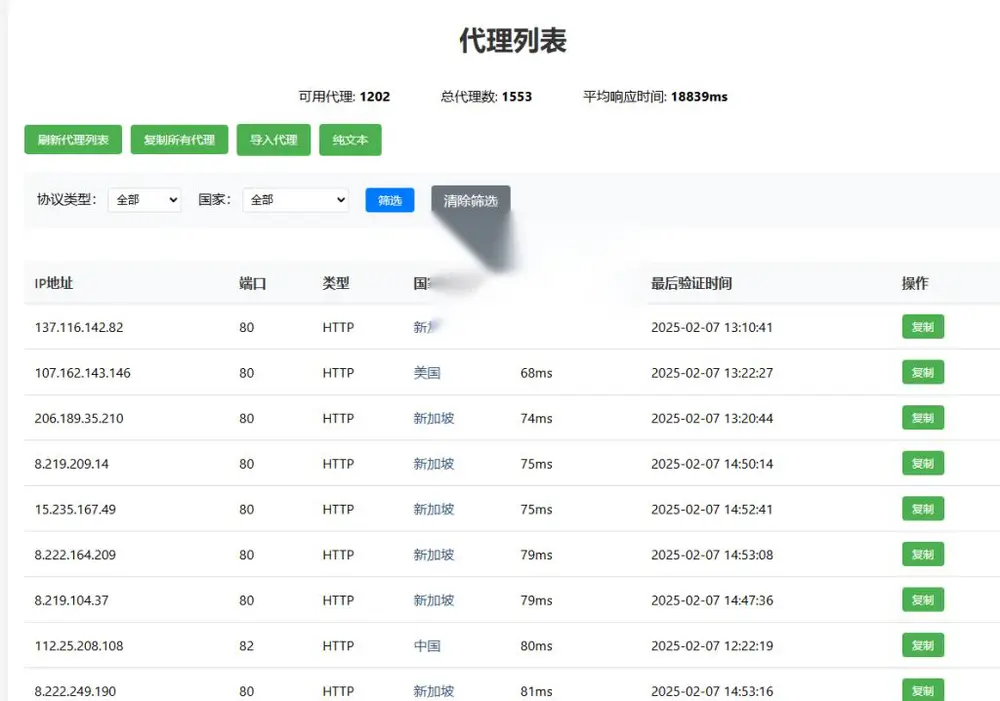
Task: Select IP address 112.25.208.108
Action: pyautogui.click(x=79, y=646)
